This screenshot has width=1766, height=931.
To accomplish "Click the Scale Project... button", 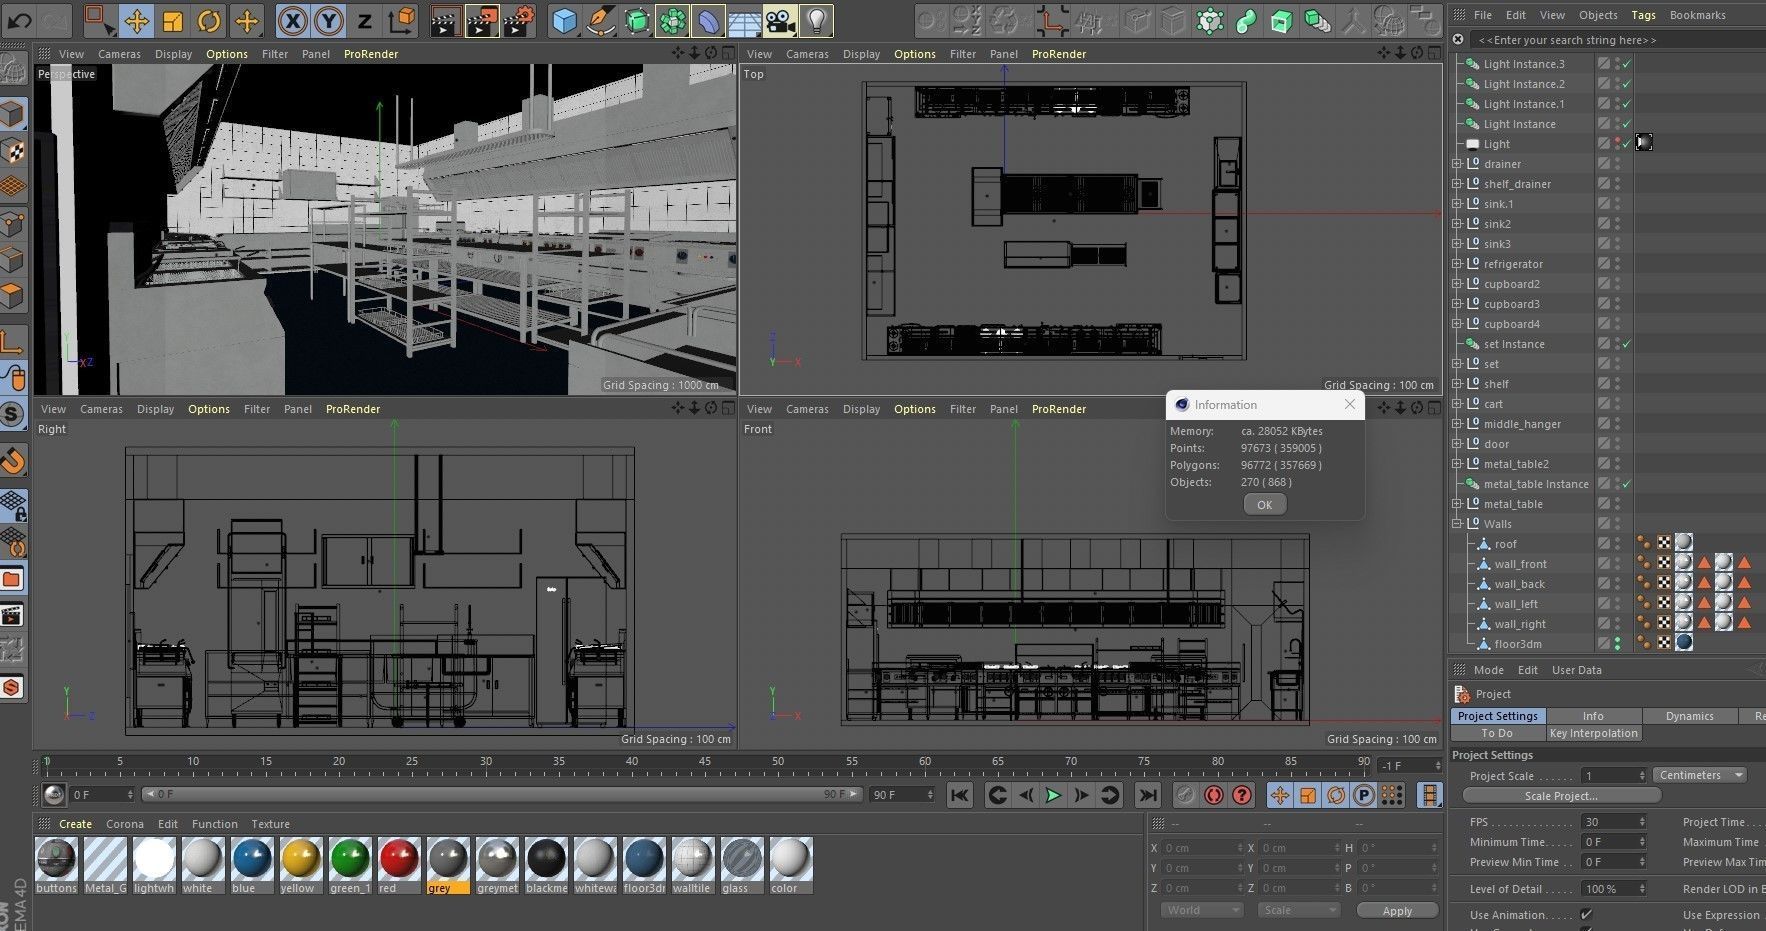I will (x=1561, y=796).
